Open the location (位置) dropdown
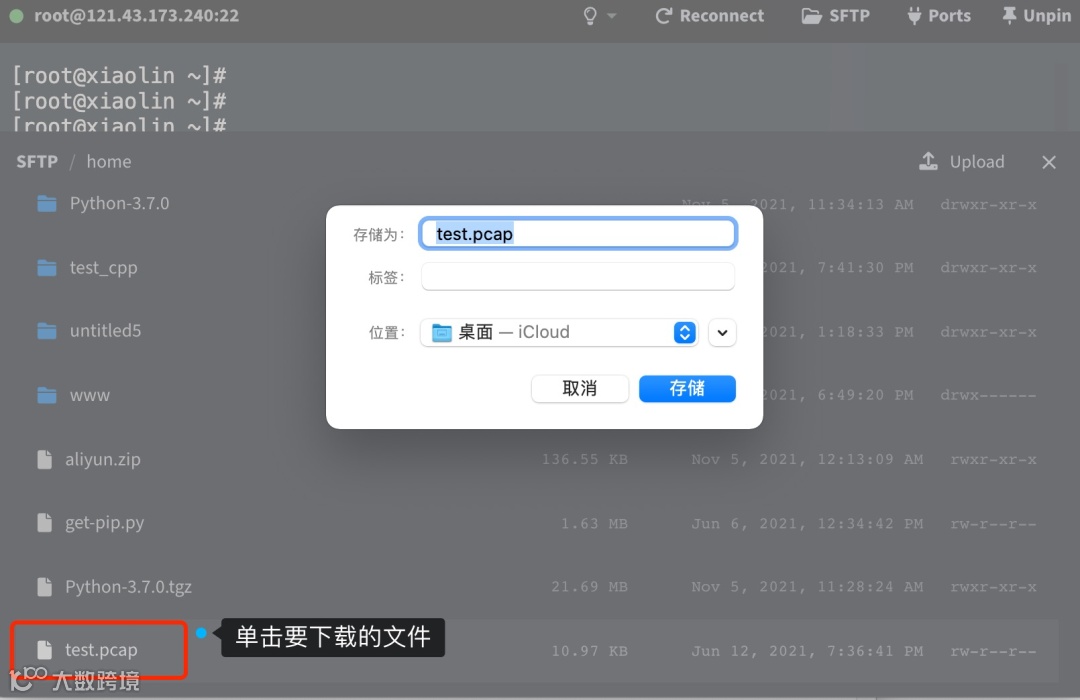 (559, 333)
